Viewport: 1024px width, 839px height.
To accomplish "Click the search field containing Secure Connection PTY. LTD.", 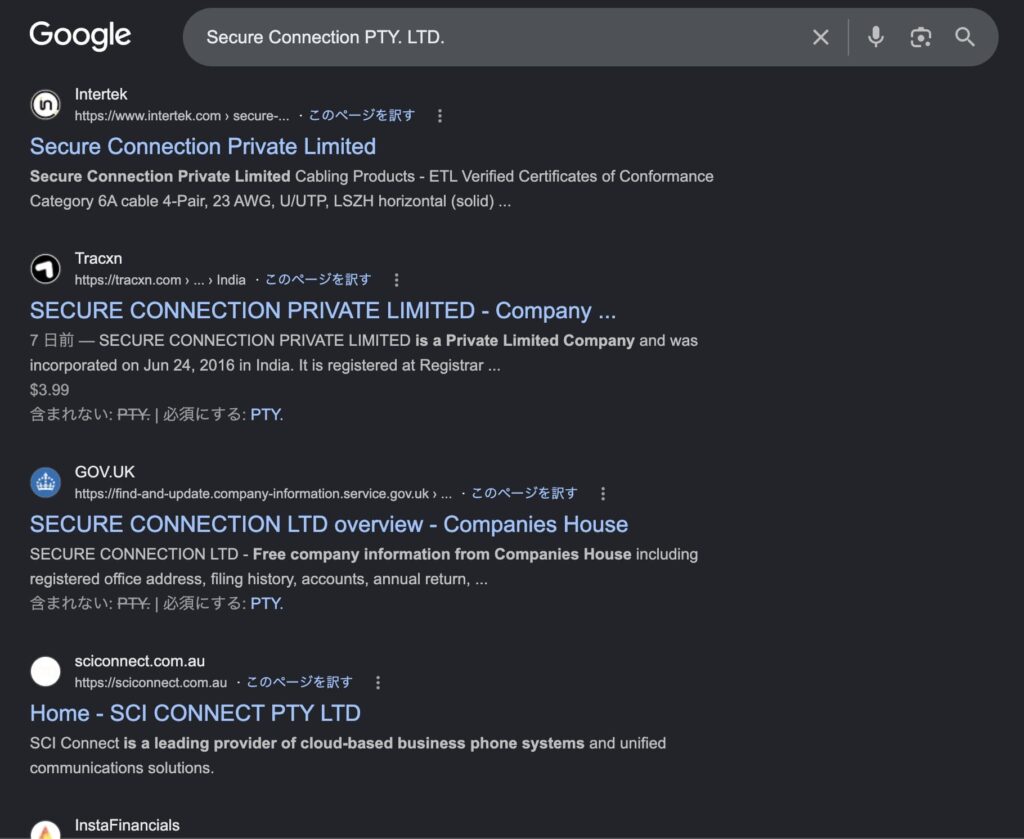I will pyautogui.click(x=496, y=37).
